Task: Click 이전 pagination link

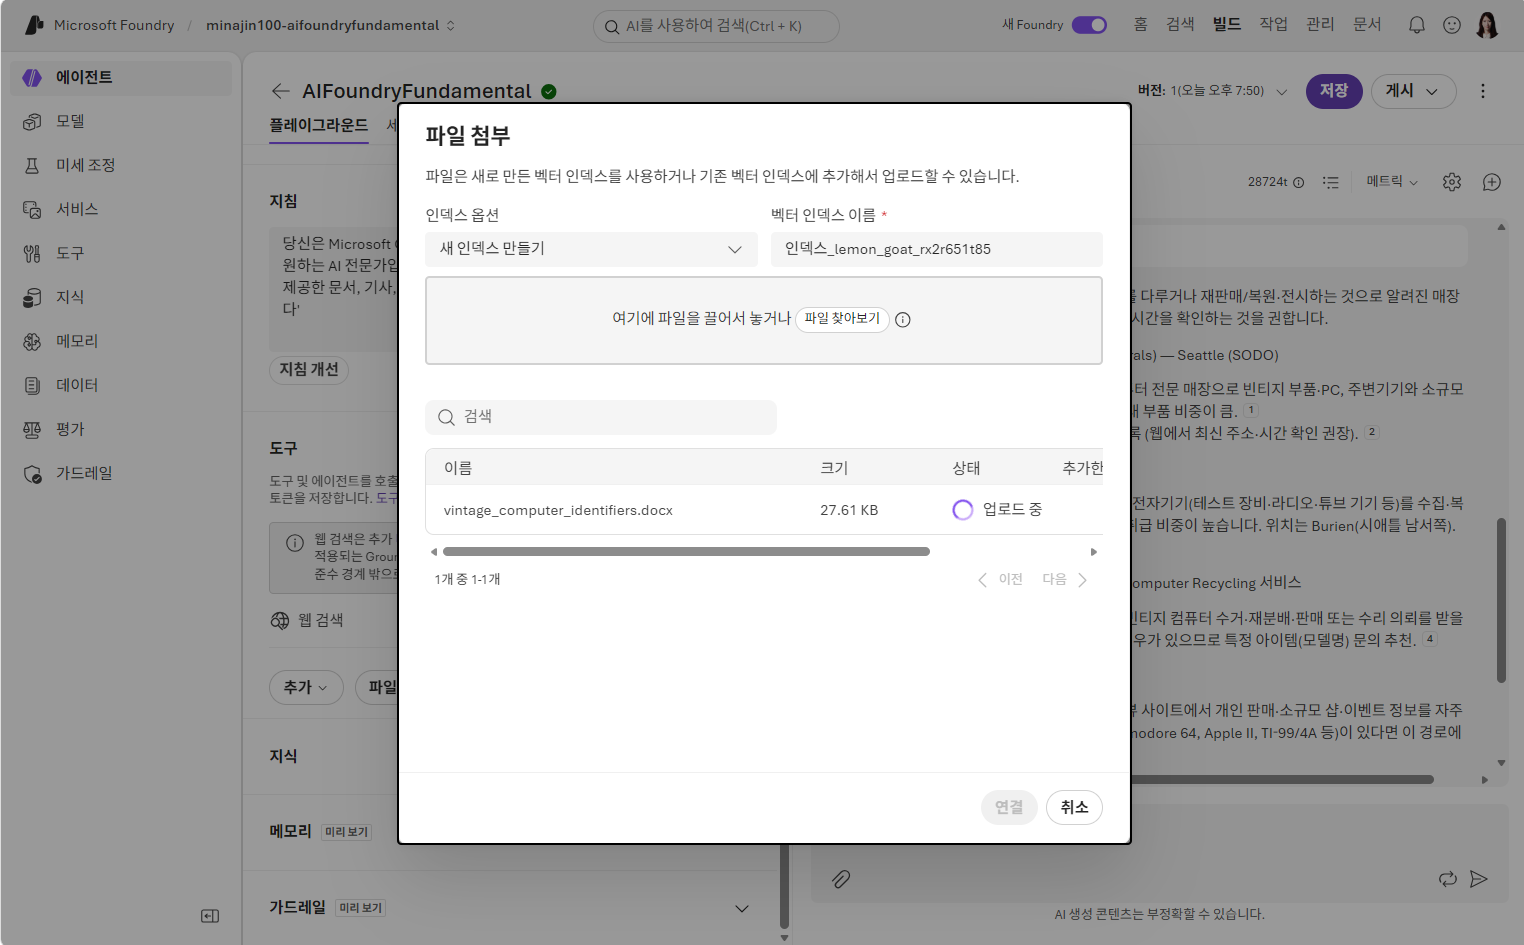Action: 1000,580
